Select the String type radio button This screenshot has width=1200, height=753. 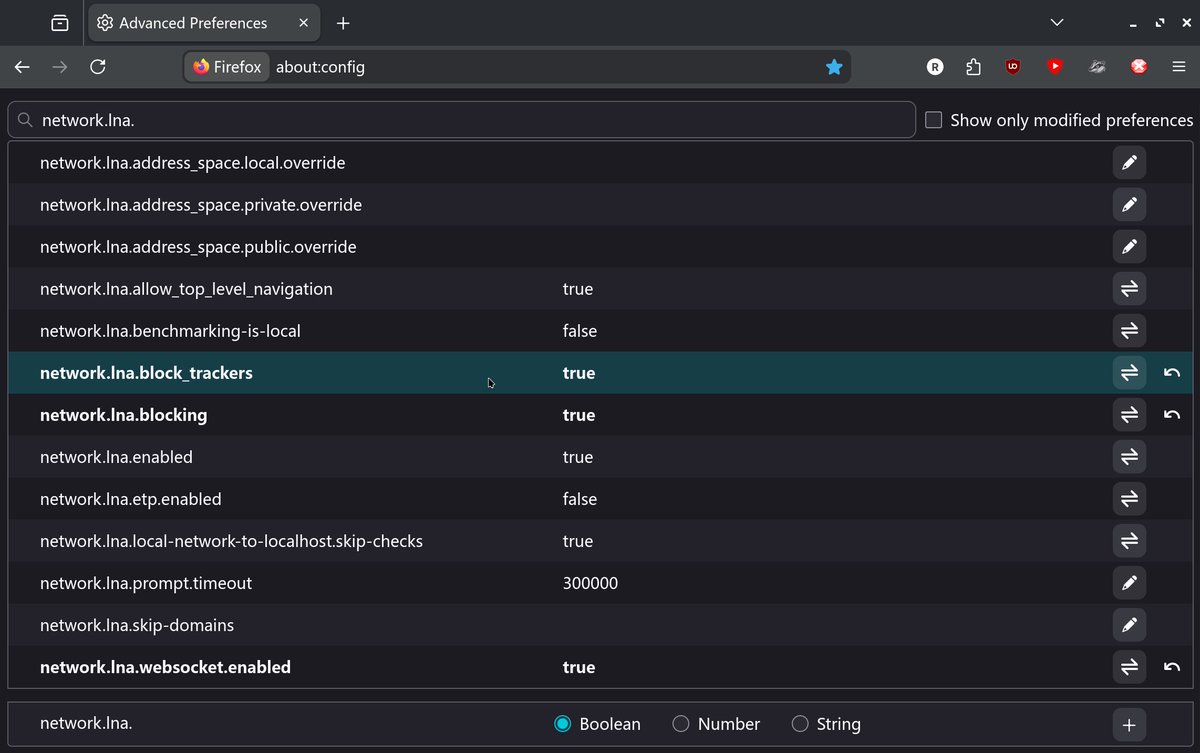click(x=800, y=724)
